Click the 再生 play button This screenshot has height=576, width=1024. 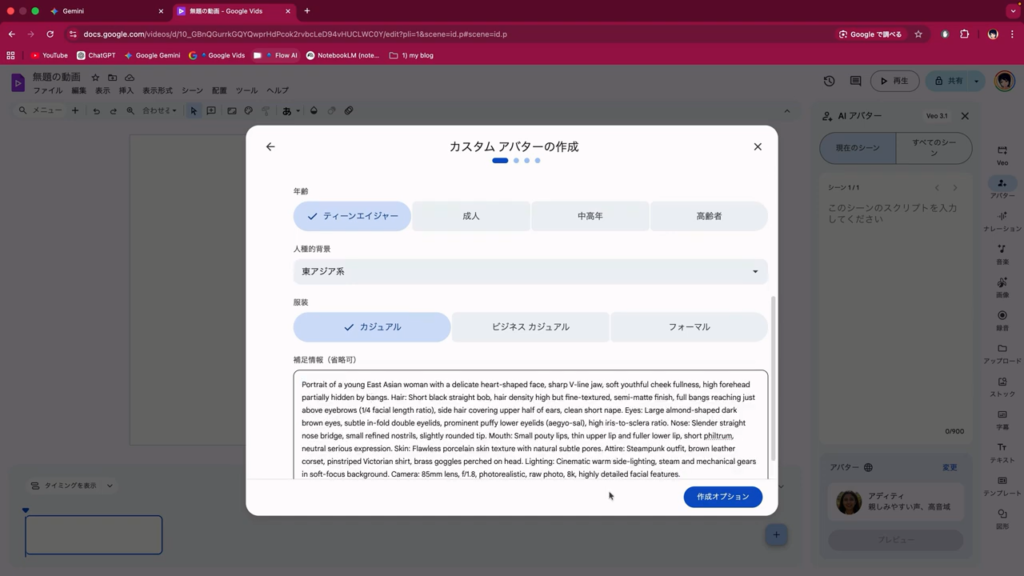tap(894, 81)
